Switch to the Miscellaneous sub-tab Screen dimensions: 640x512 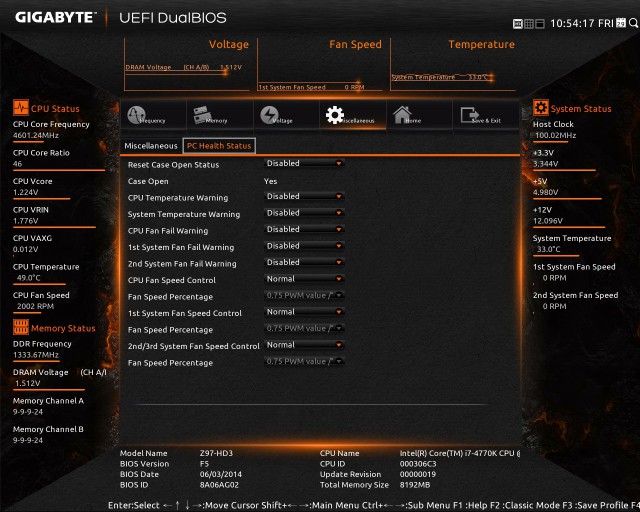pos(151,146)
